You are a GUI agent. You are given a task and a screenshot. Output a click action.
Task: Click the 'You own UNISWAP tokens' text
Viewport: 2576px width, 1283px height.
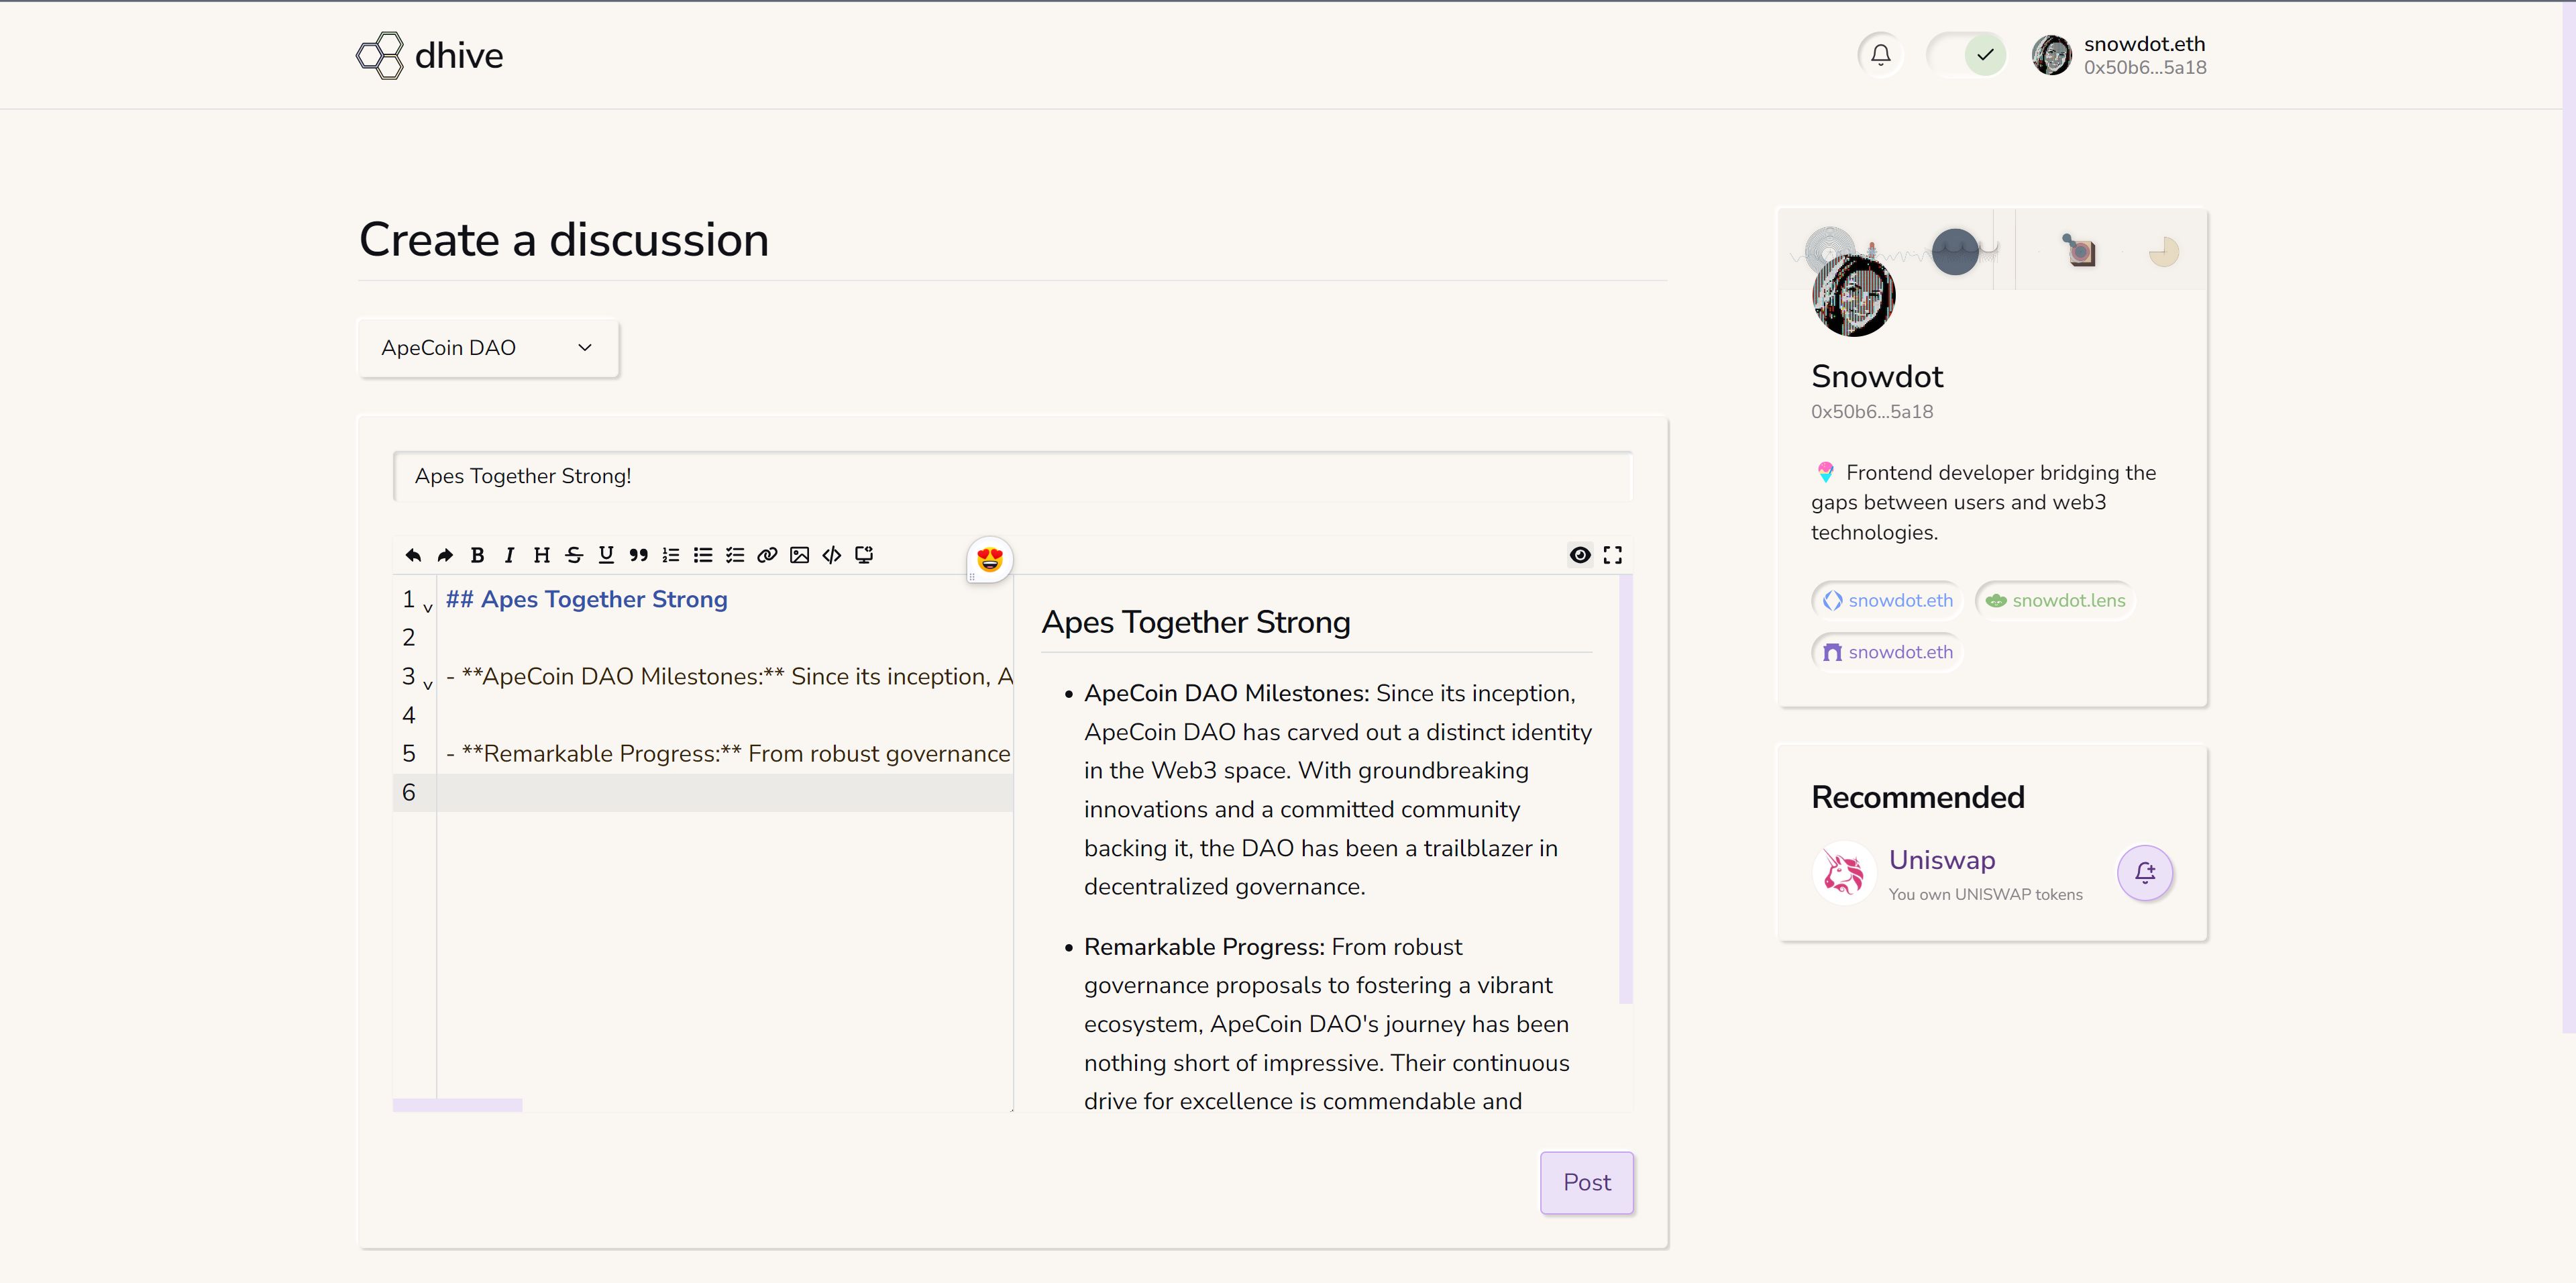(1985, 894)
